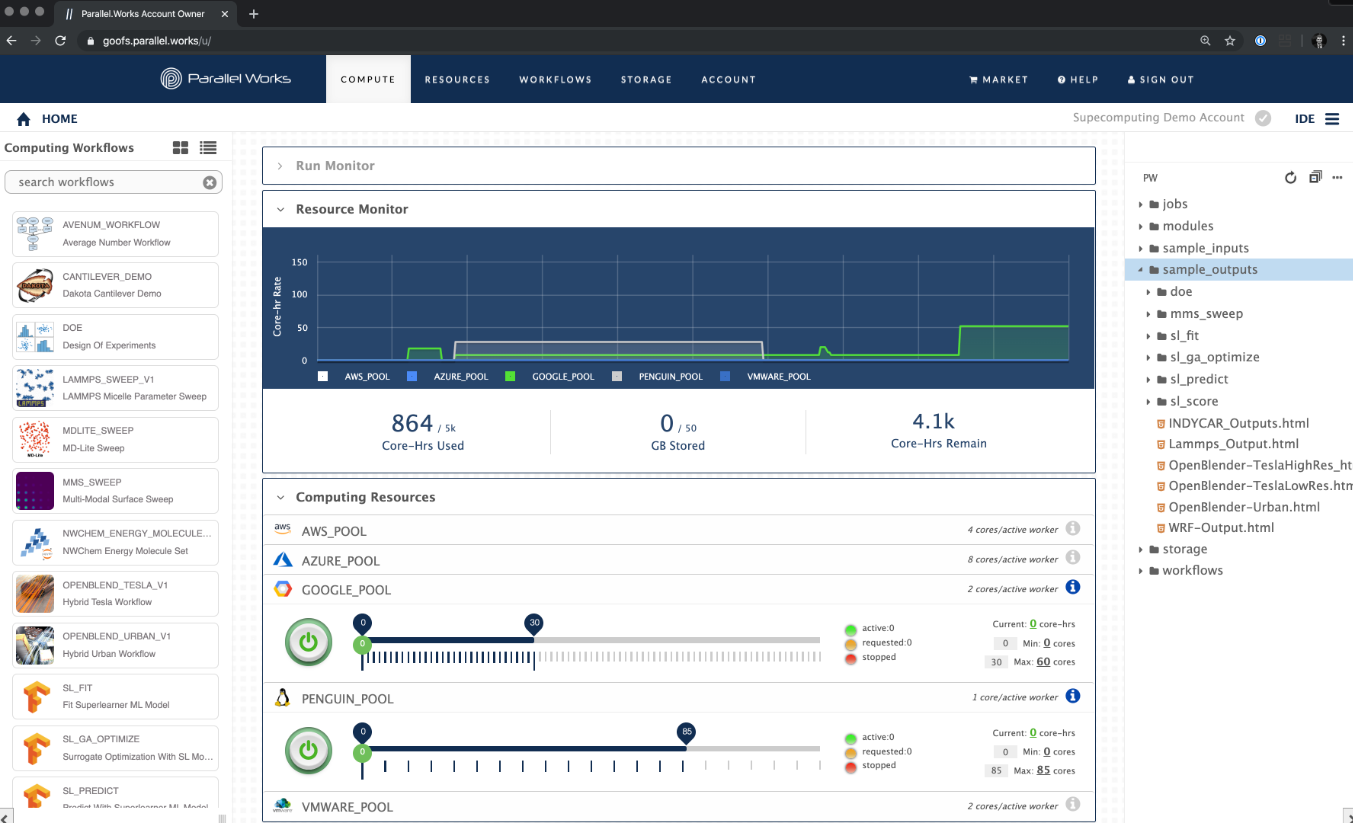Clear the search workflows field

click(x=210, y=182)
